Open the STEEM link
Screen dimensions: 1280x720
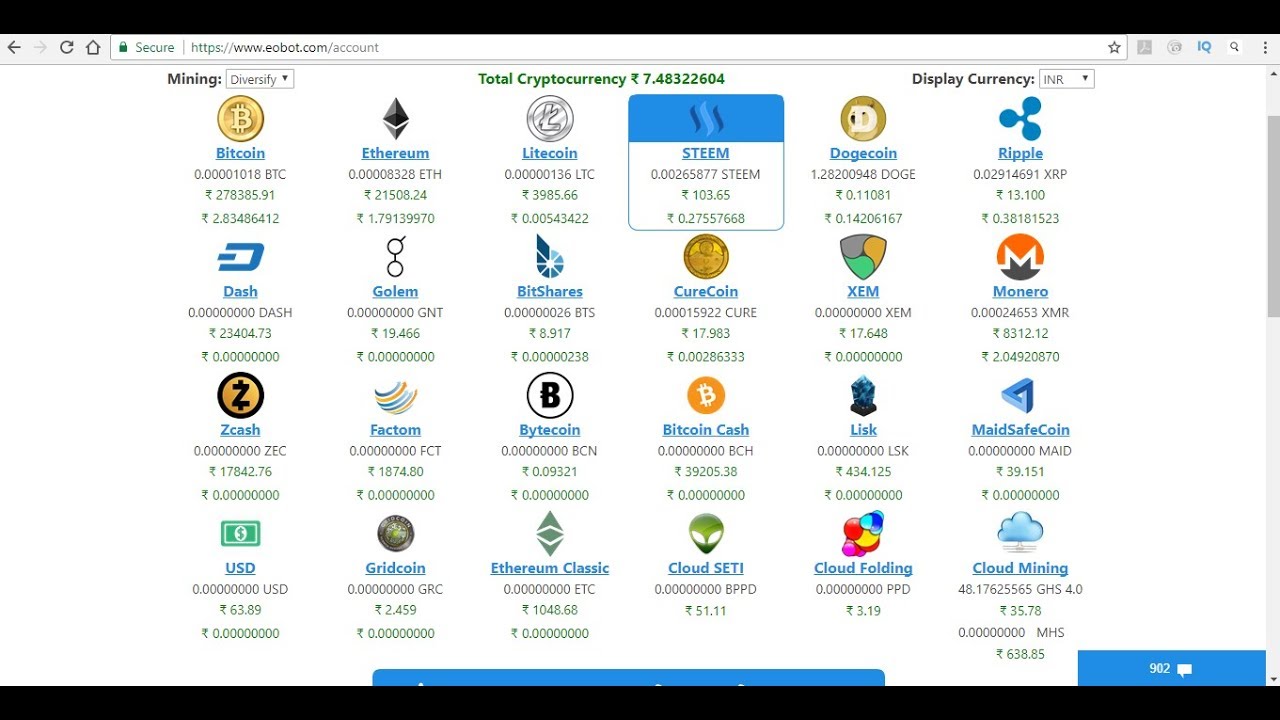tap(706, 153)
